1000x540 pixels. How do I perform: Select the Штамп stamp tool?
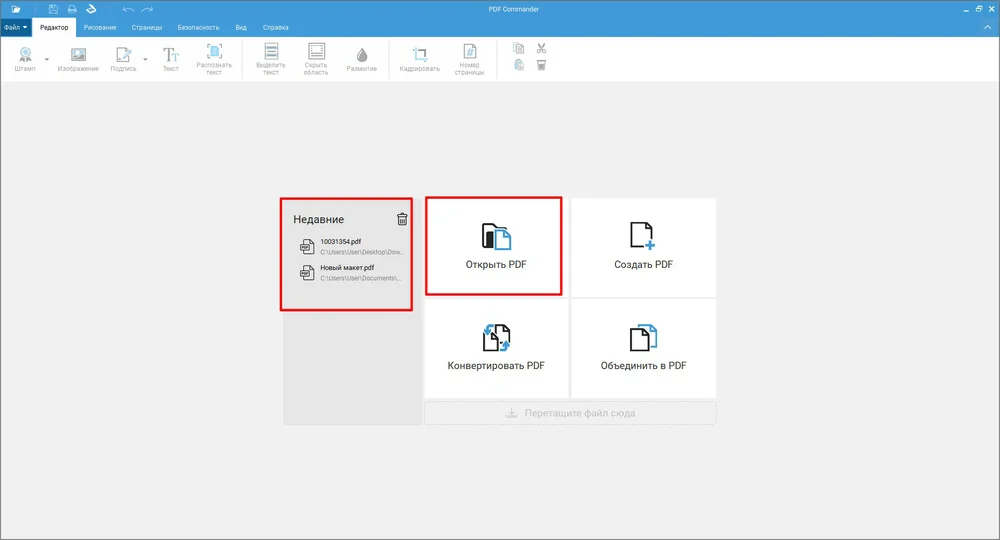coord(25,59)
